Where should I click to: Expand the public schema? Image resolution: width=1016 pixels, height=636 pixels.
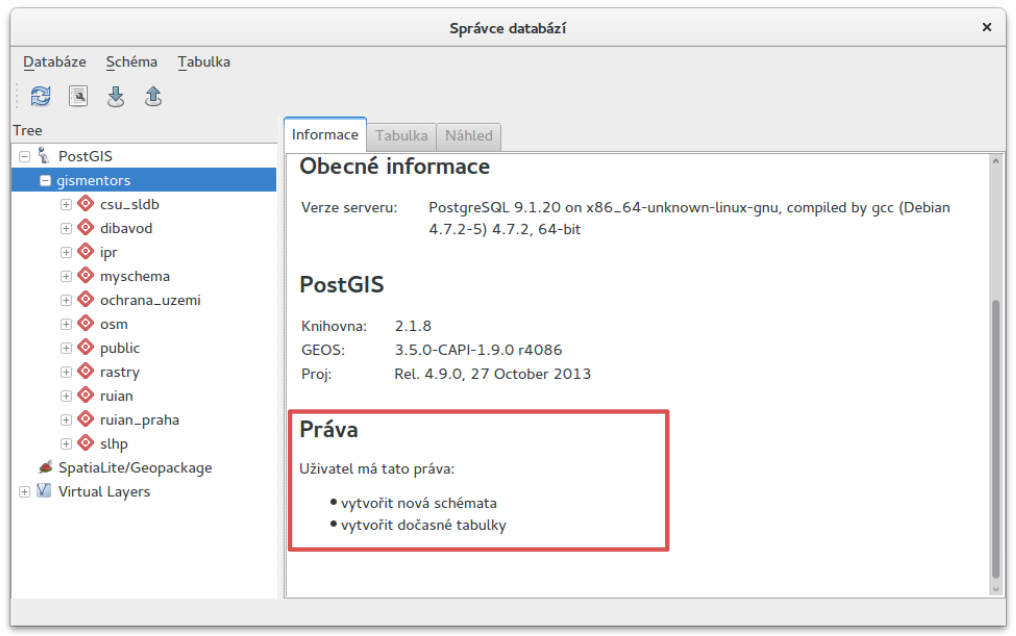66,348
